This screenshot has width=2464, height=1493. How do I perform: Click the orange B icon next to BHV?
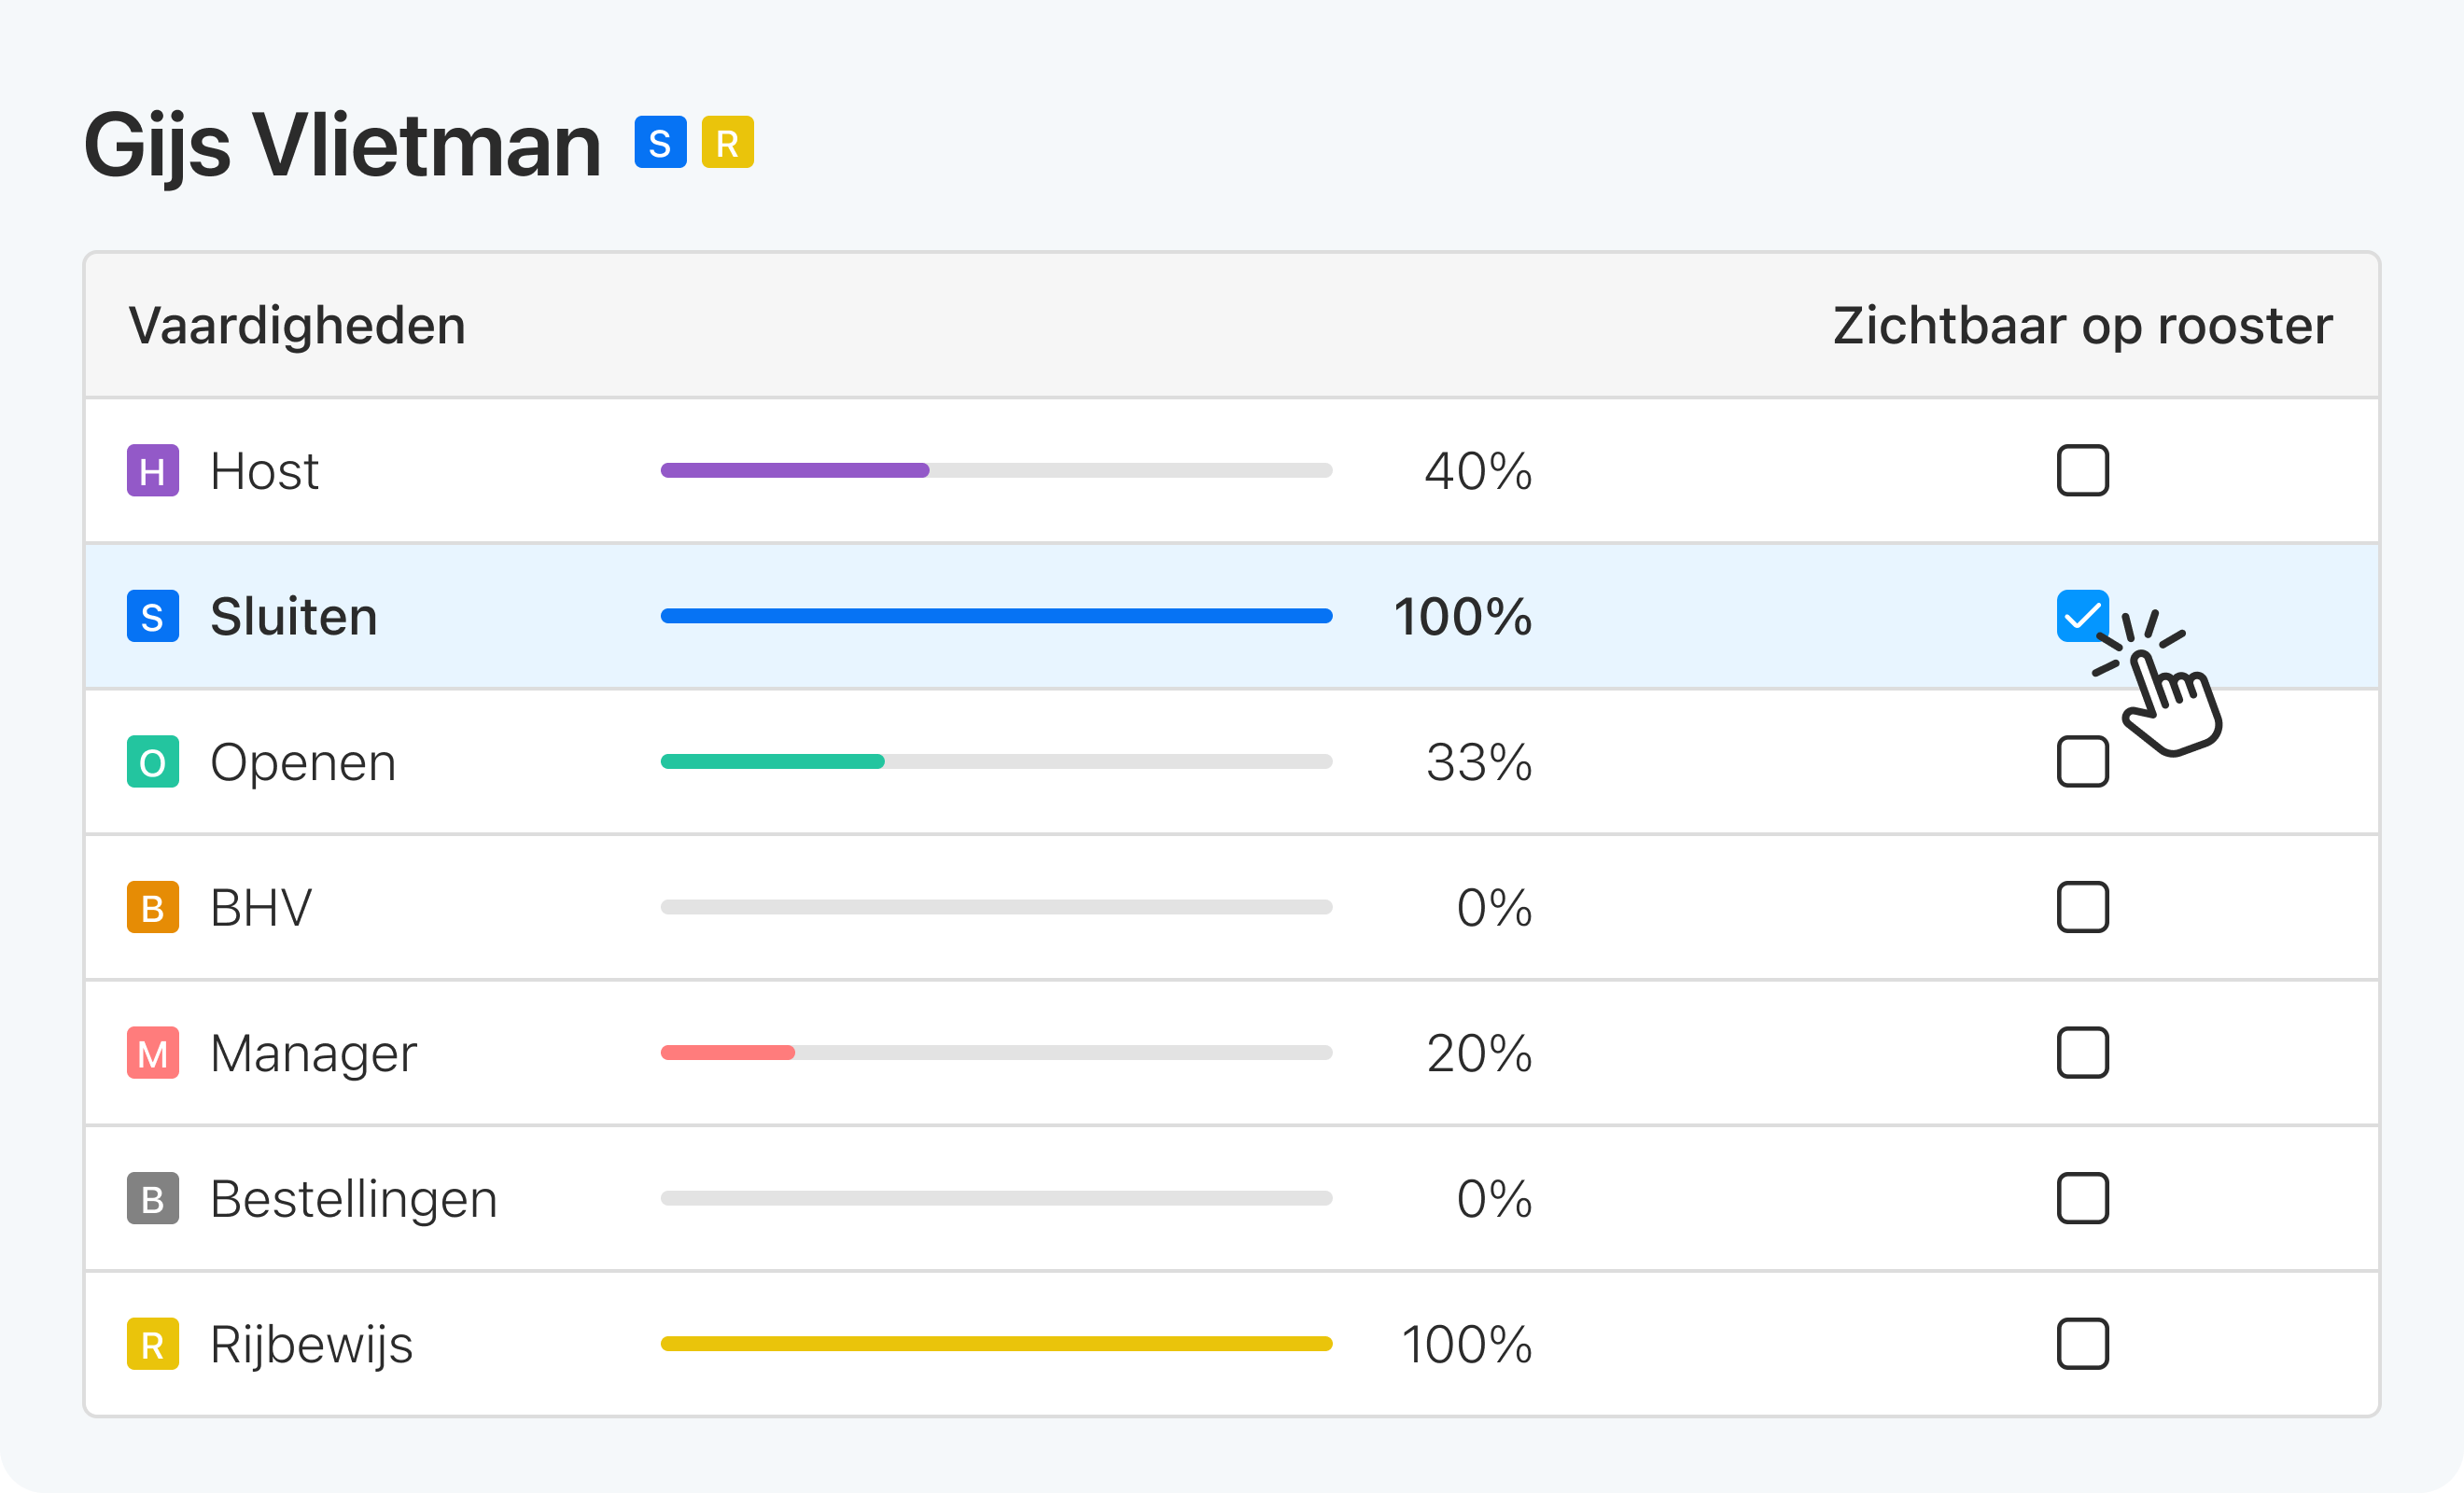point(152,907)
